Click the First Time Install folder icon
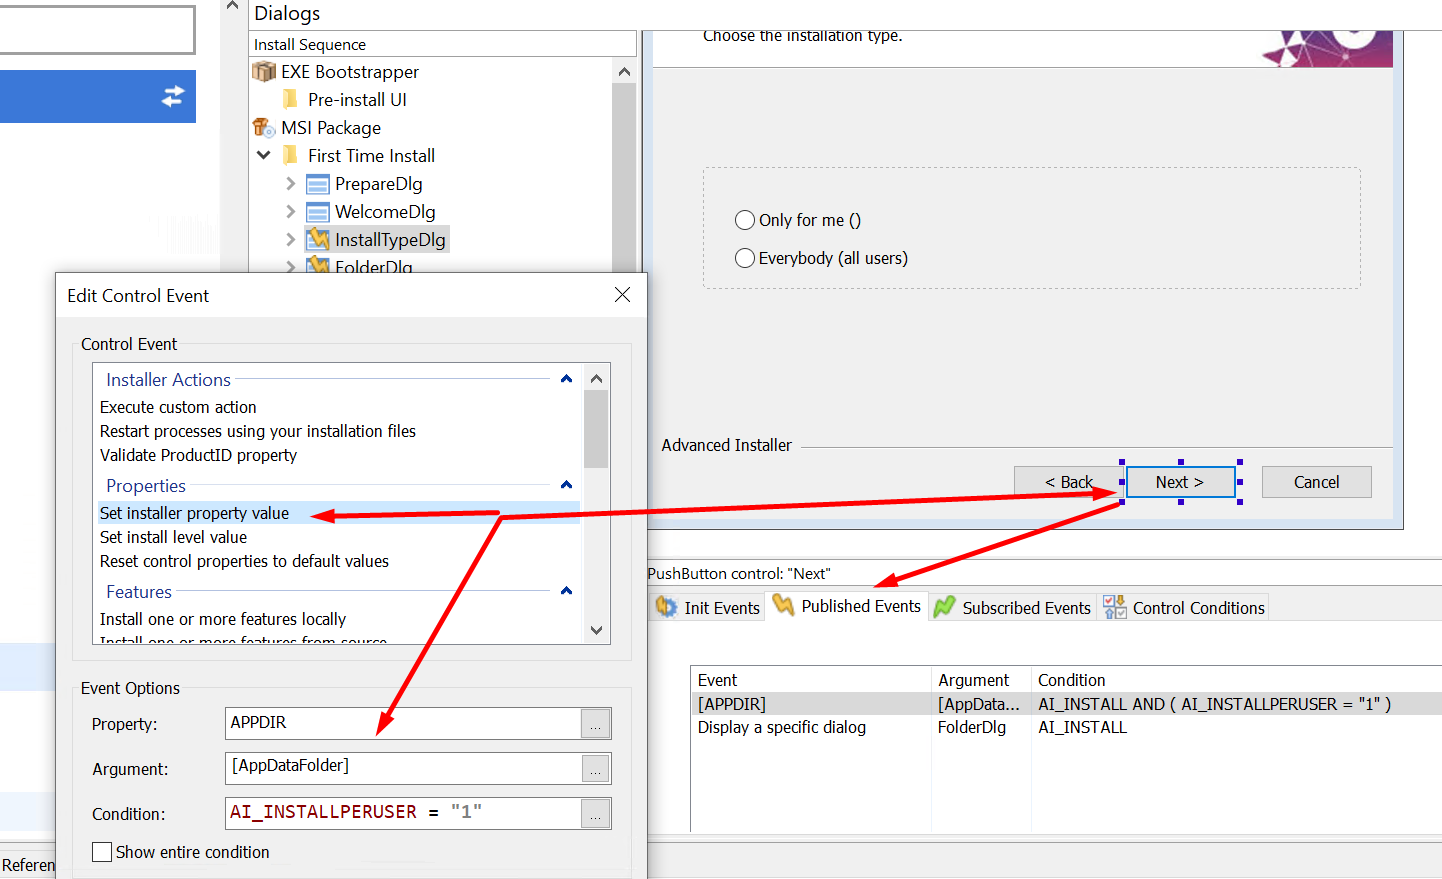Image resolution: width=1442 pixels, height=879 pixels. (291, 156)
